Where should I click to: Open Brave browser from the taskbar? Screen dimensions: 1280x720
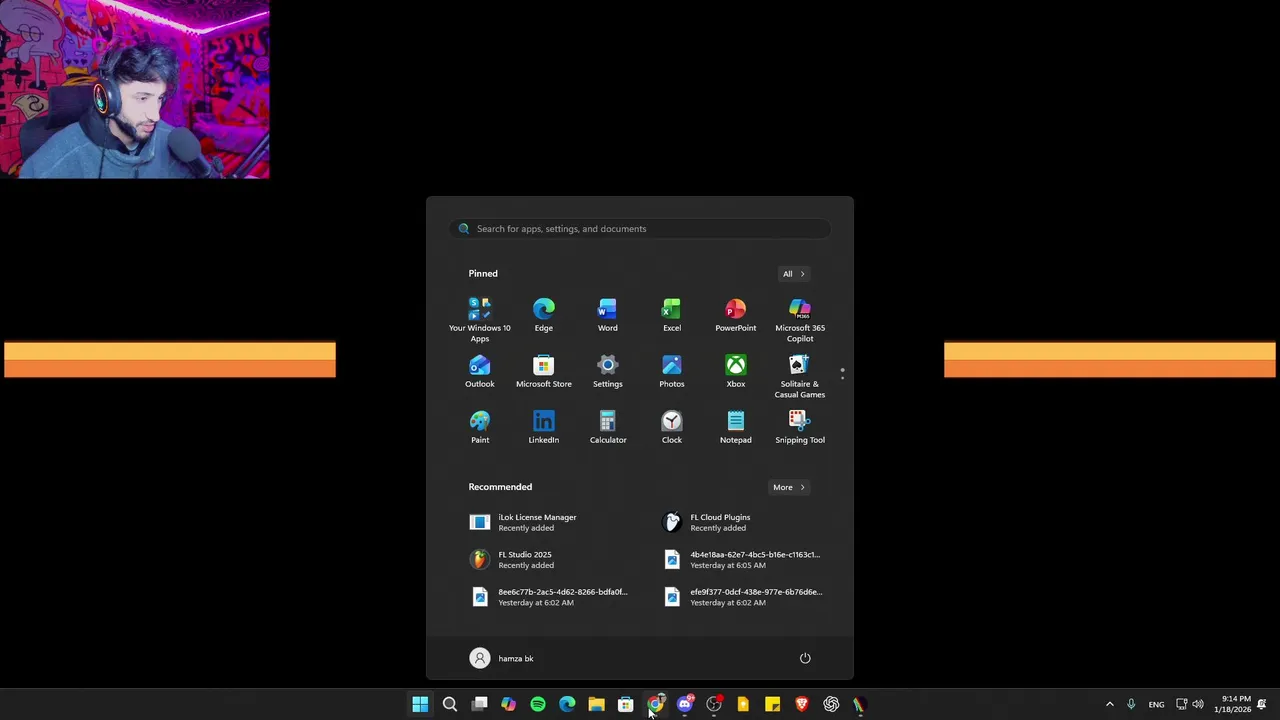coord(801,704)
